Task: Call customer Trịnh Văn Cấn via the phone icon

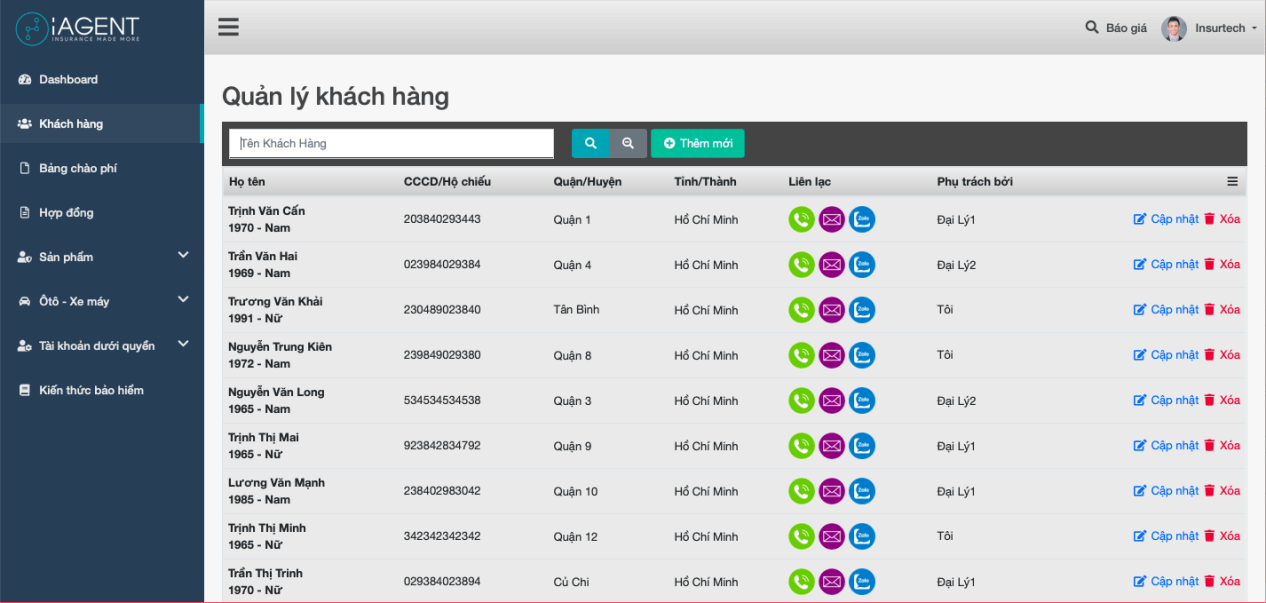Action: (801, 220)
